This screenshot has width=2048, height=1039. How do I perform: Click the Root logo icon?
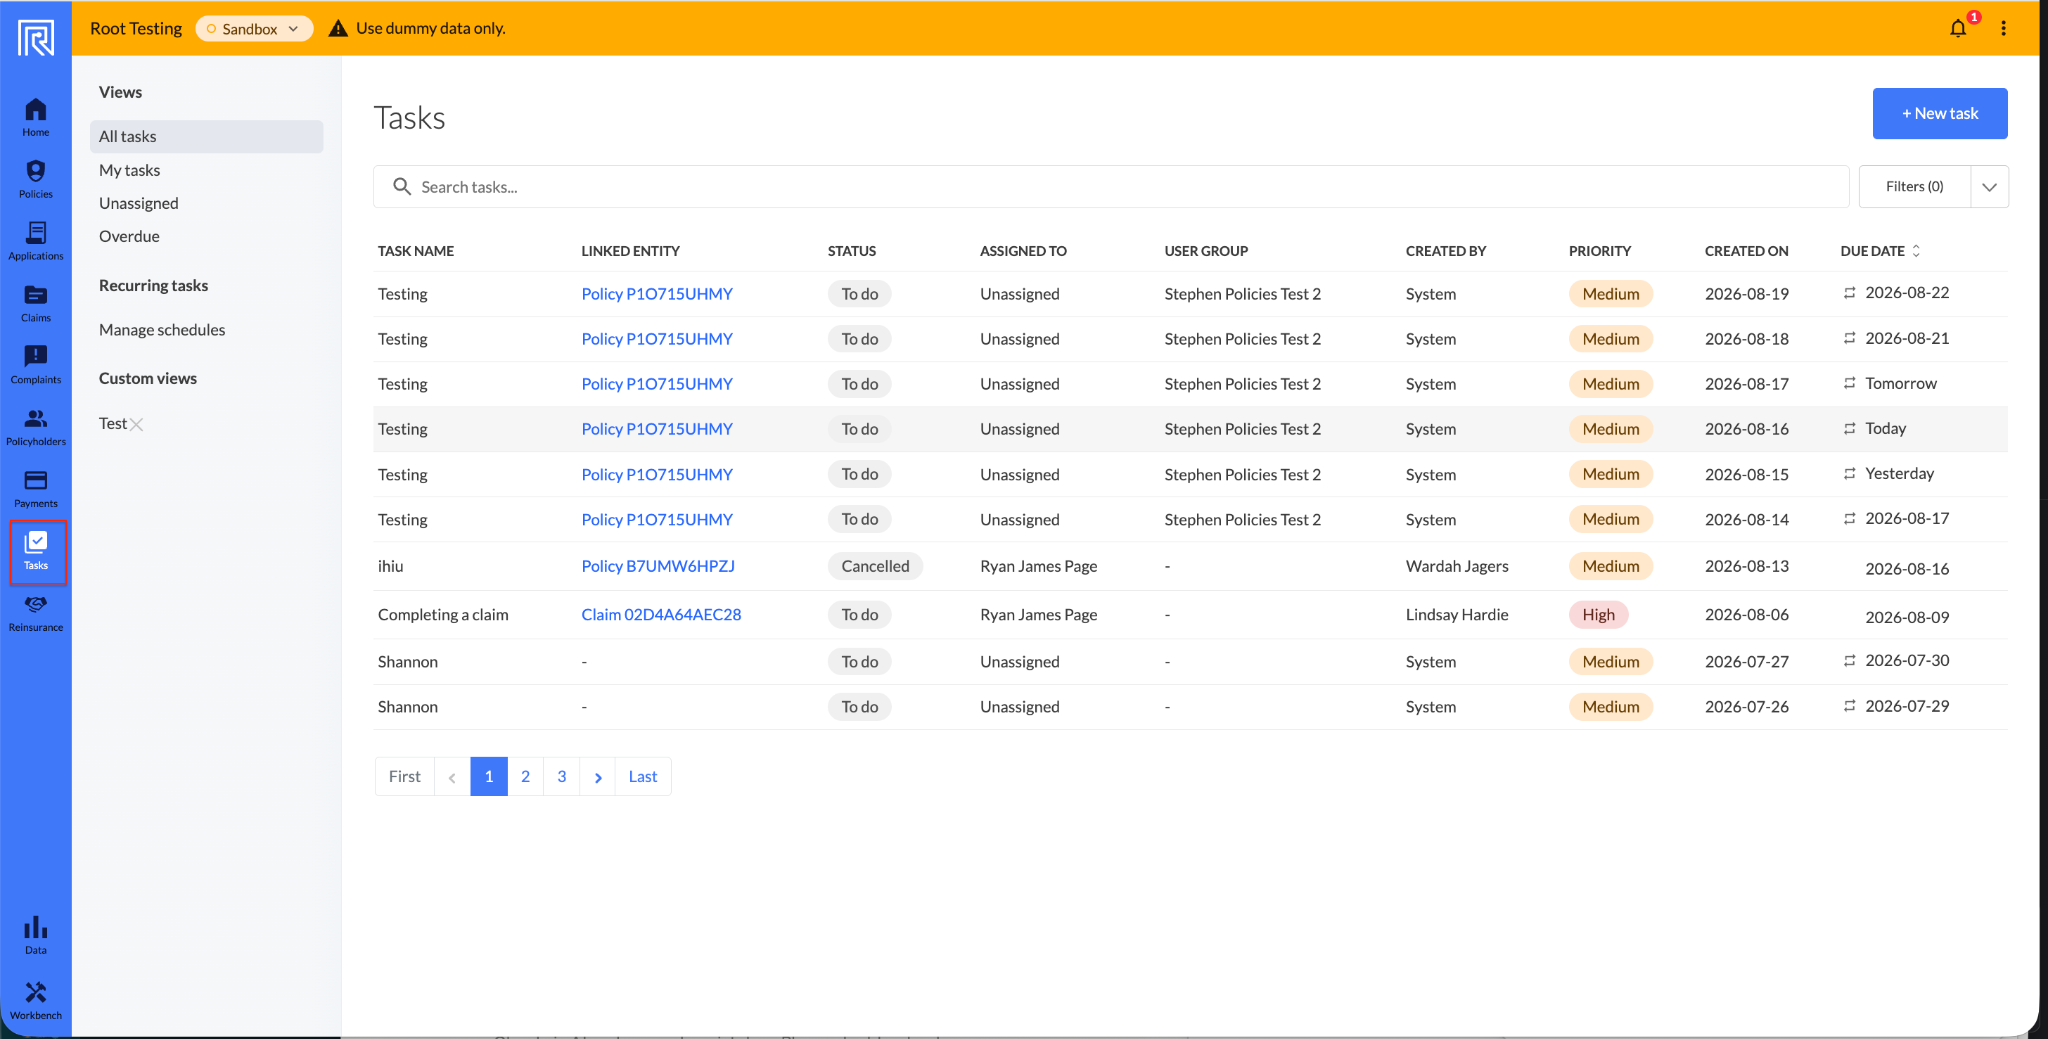point(36,38)
